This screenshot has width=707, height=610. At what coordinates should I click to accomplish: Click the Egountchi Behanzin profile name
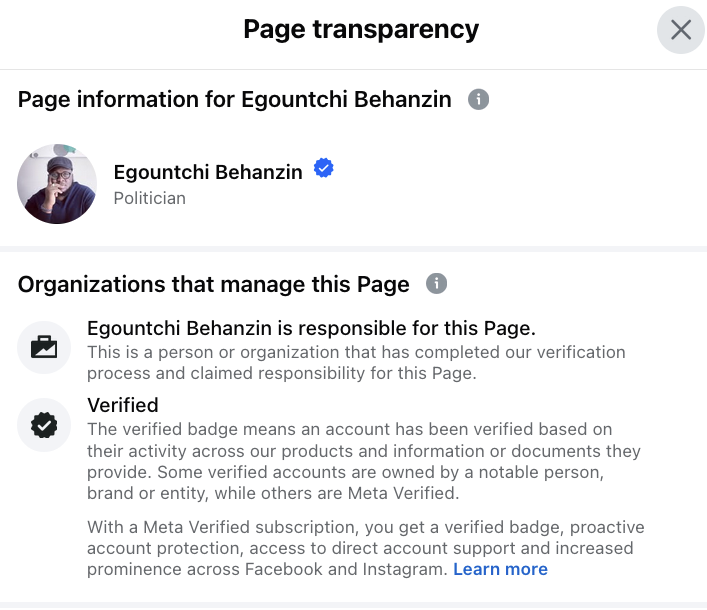(208, 172)
